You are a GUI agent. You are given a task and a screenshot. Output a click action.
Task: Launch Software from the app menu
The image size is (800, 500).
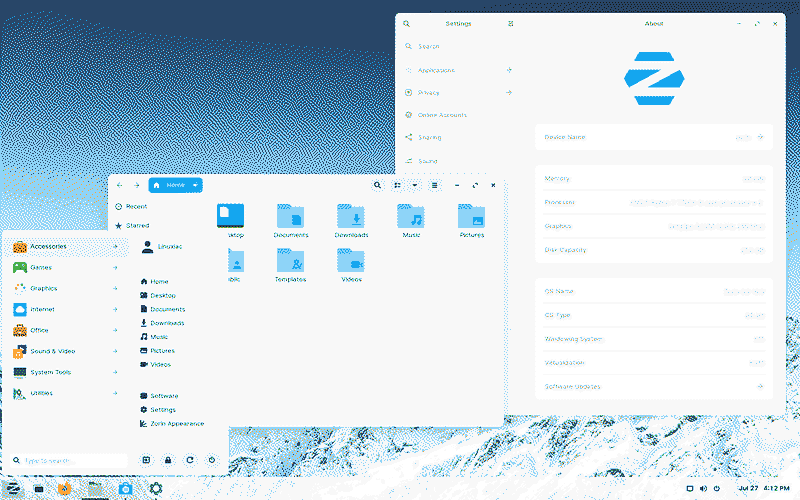[x=159, y=396]
